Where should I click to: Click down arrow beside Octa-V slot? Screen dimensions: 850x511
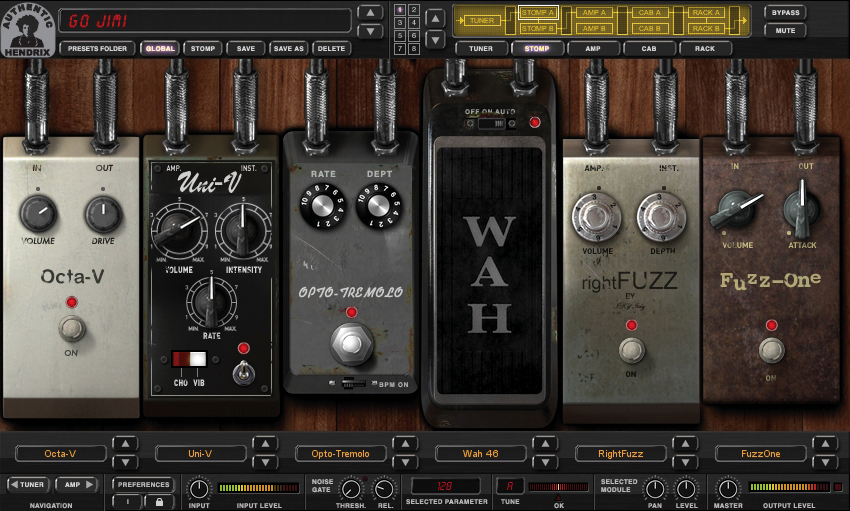[x=125, y=462]
